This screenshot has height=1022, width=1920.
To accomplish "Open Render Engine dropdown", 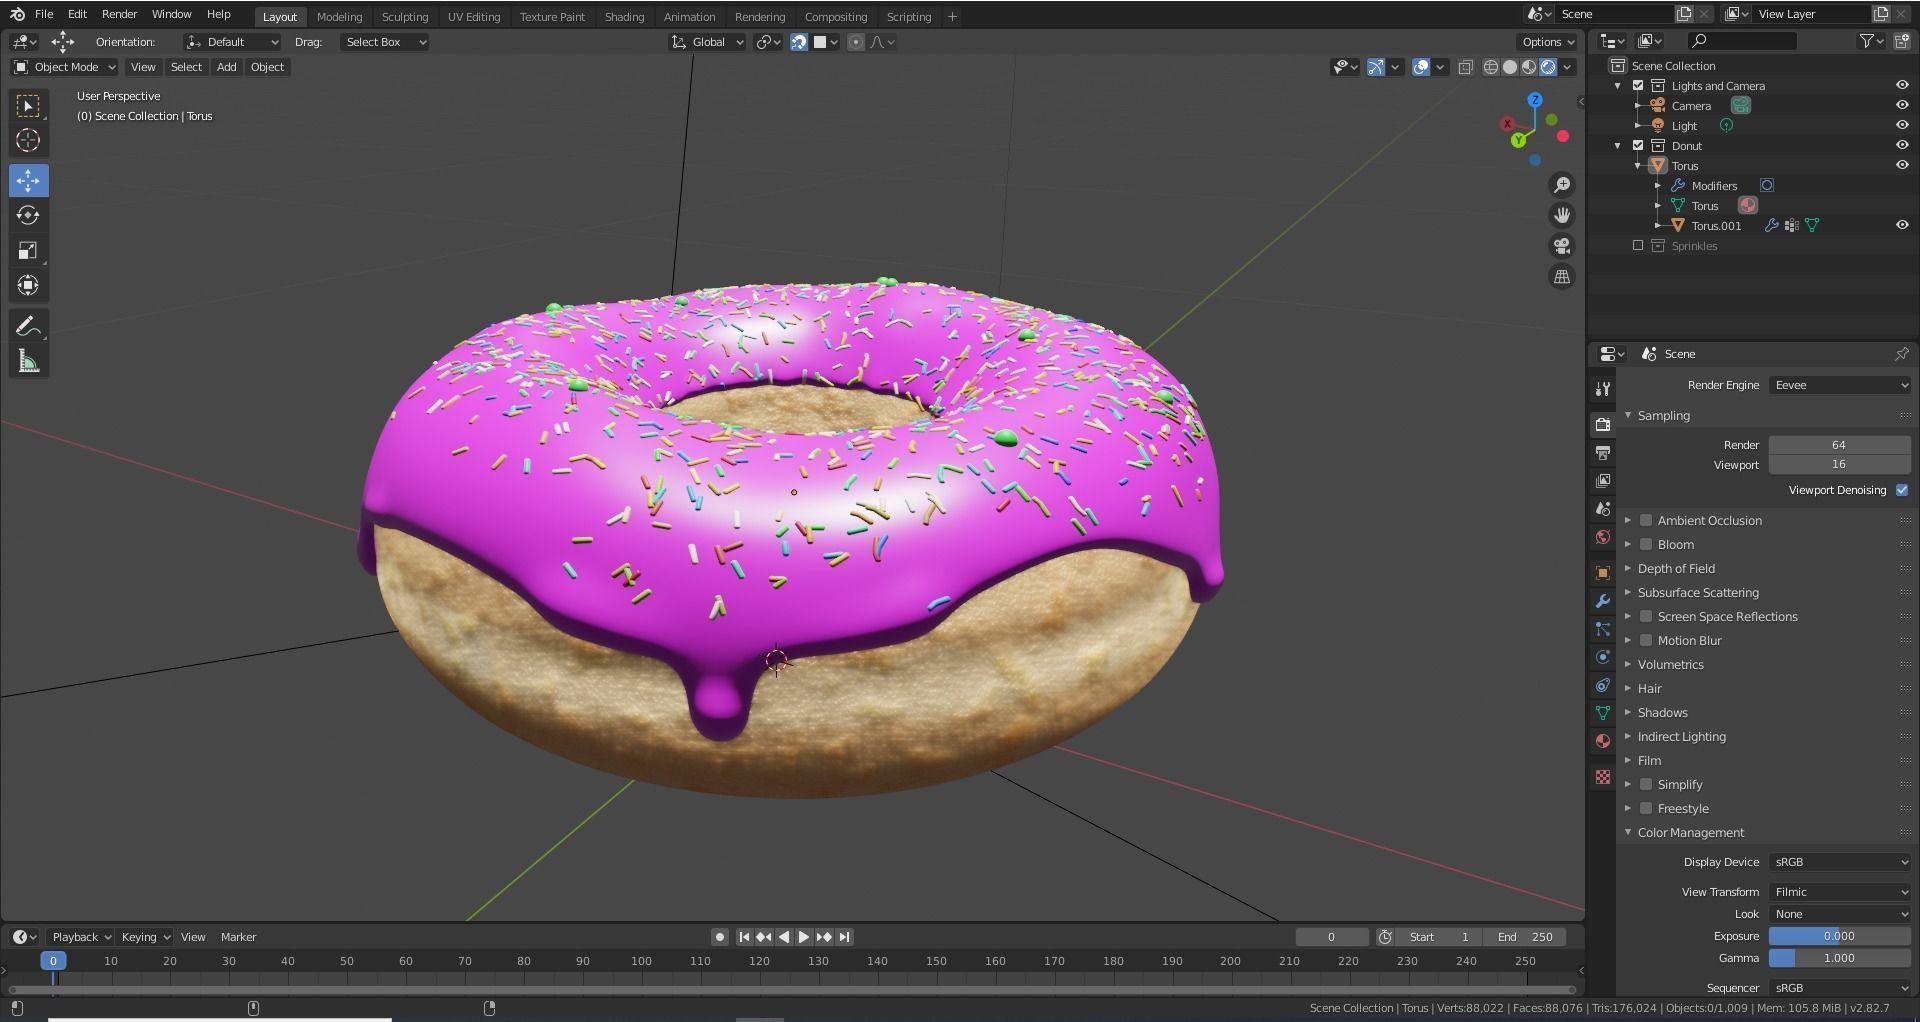I will (1840, 385).
